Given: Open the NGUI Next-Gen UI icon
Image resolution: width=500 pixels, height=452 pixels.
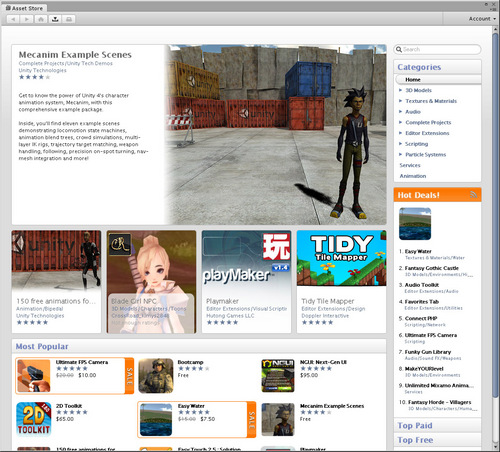Looking at the screenshot, I should [x=278, y=376].
